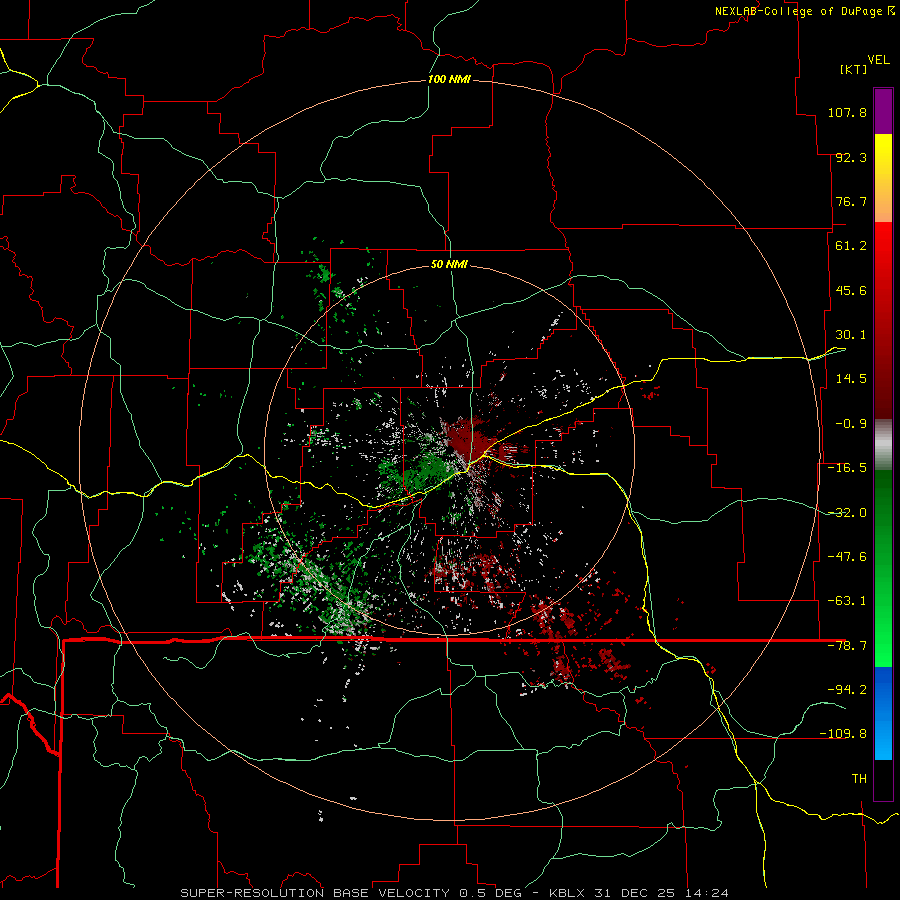Click the 14.5 velocity scale value
The width and height of the screenshot is (900, 900).
[x=851, y=379]
